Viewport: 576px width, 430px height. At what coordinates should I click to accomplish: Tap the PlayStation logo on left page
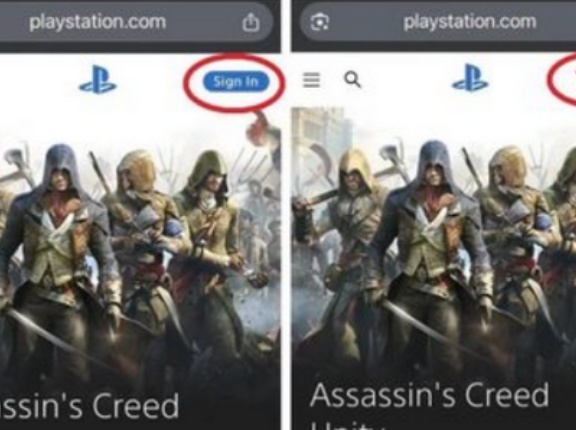98,79
